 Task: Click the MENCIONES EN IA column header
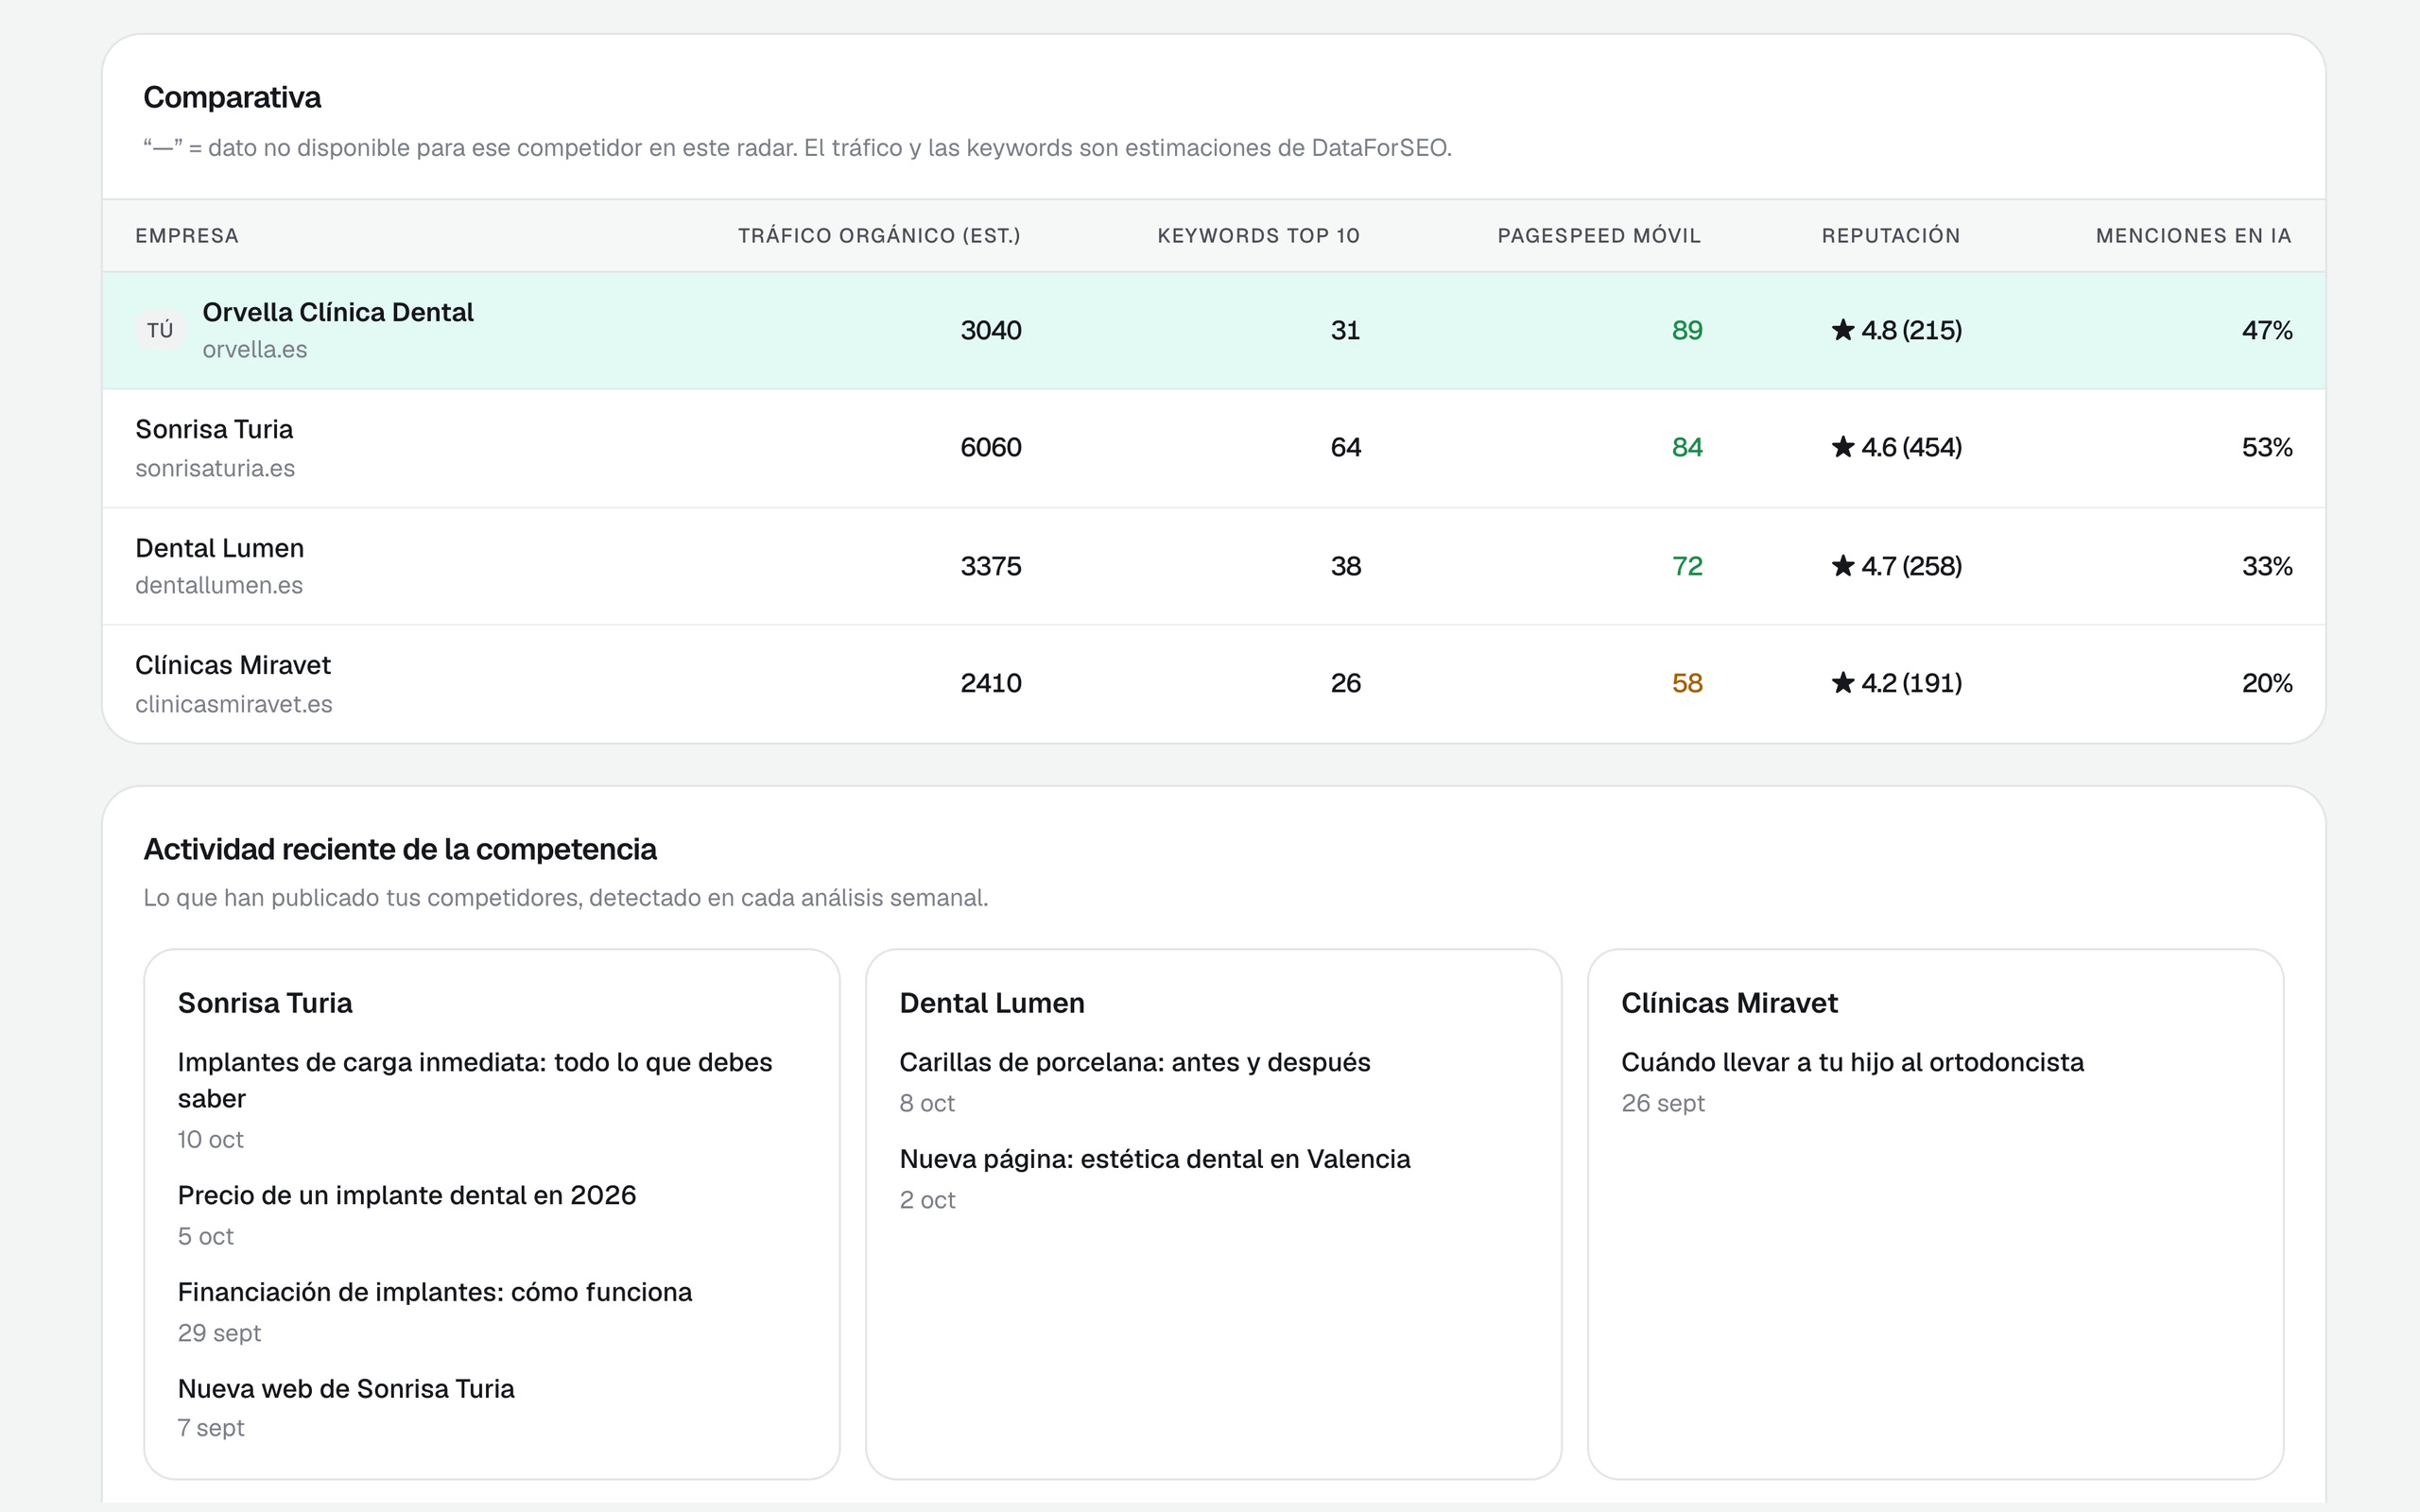pyautogui.click(x=2193, y=236)
